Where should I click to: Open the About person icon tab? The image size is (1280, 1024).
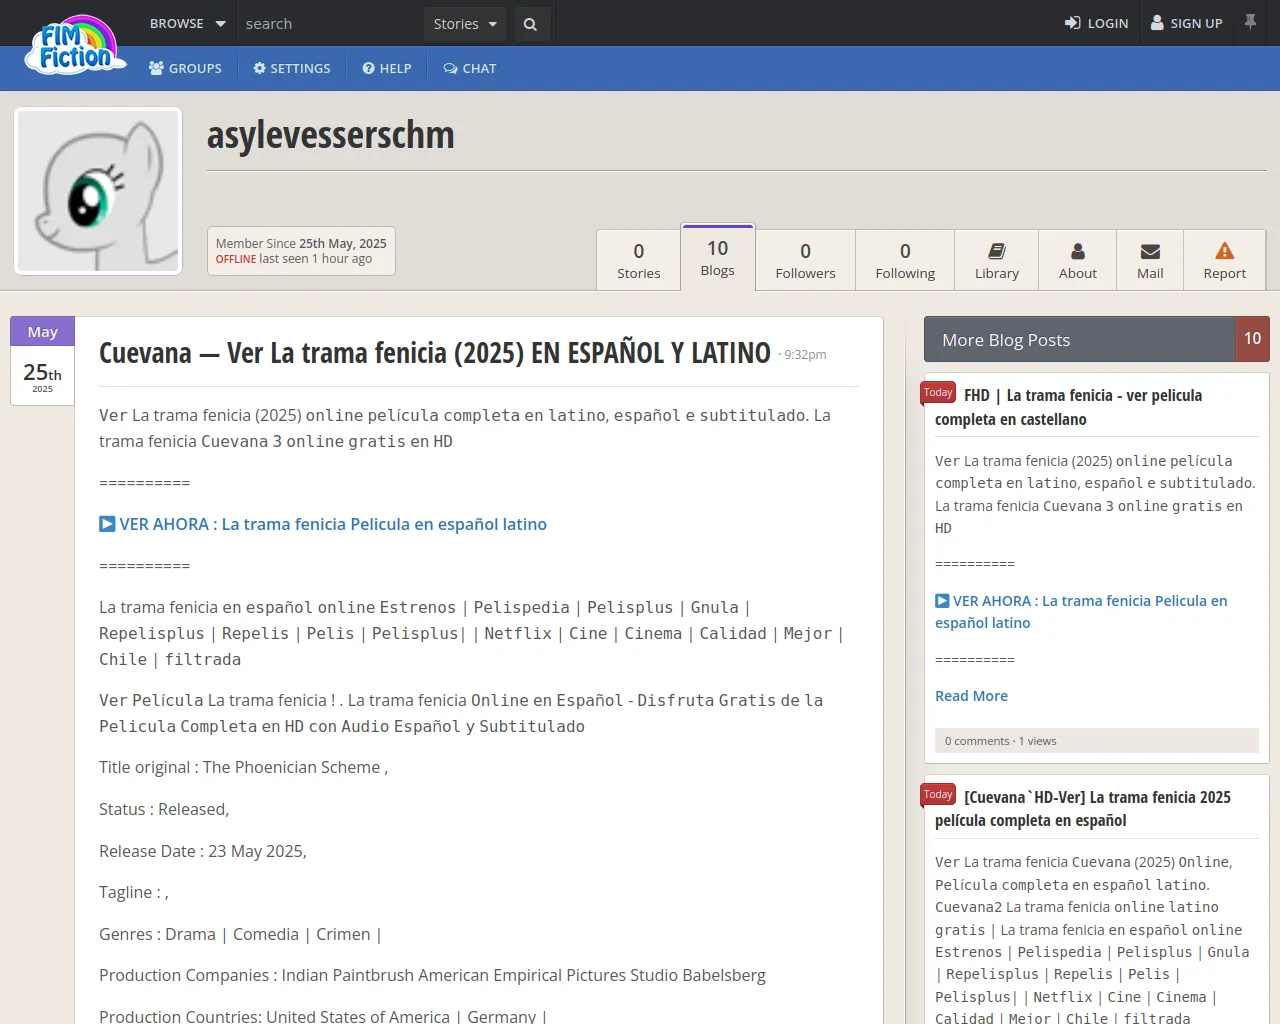click(x=1077, y=260)
